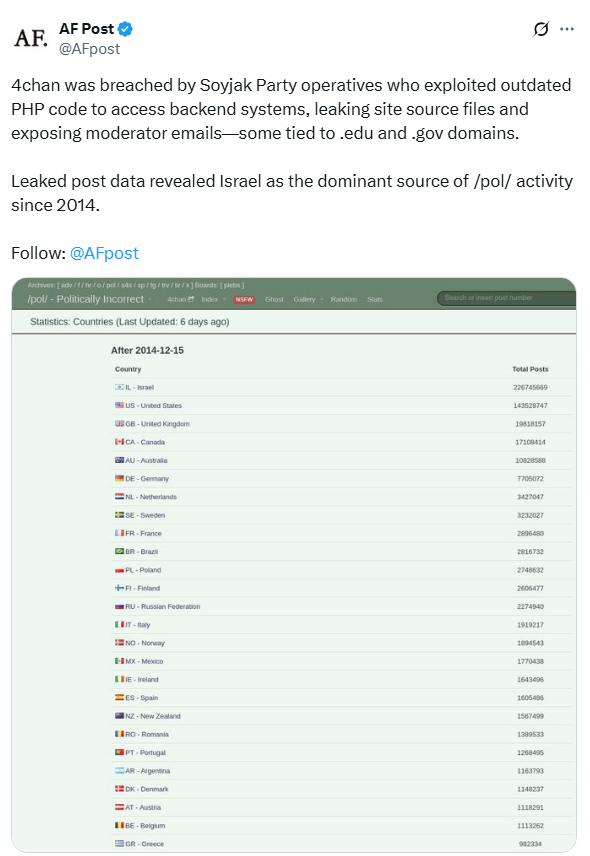Image resolution: width=590 pixels, height=856 pixels.
Task: Select the Ghost menu item
Action: click(274, 299)
